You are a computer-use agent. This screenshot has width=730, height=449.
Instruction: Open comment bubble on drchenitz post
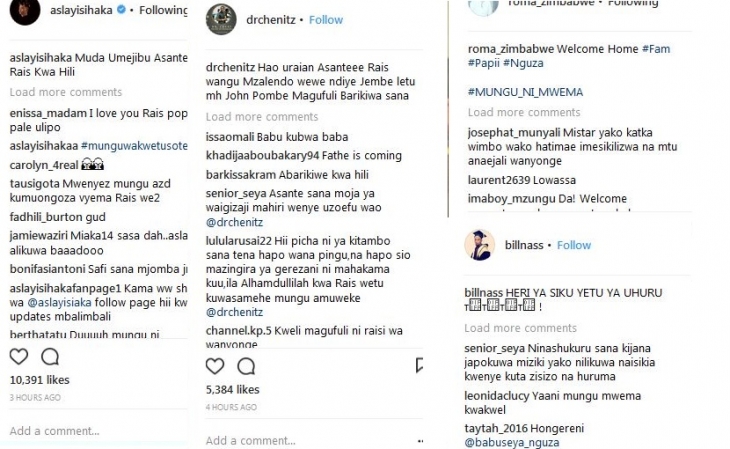coord(246,367)
